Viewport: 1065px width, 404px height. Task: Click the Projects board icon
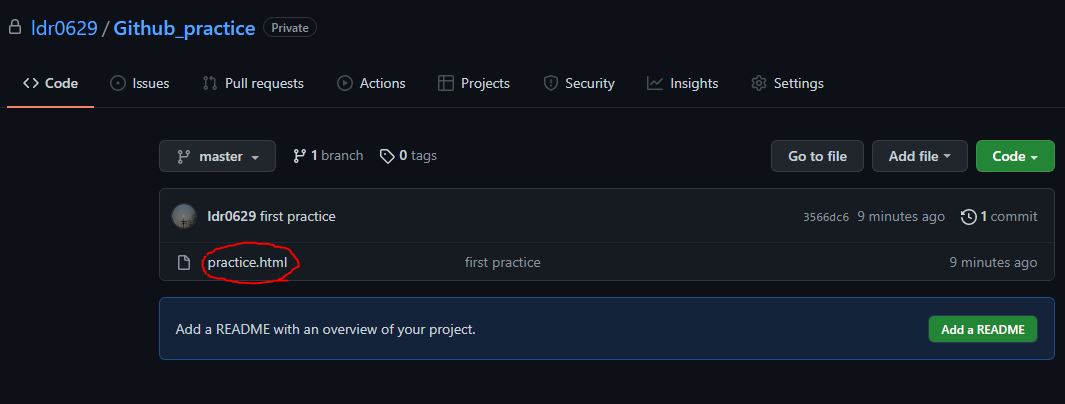[446, 84]
